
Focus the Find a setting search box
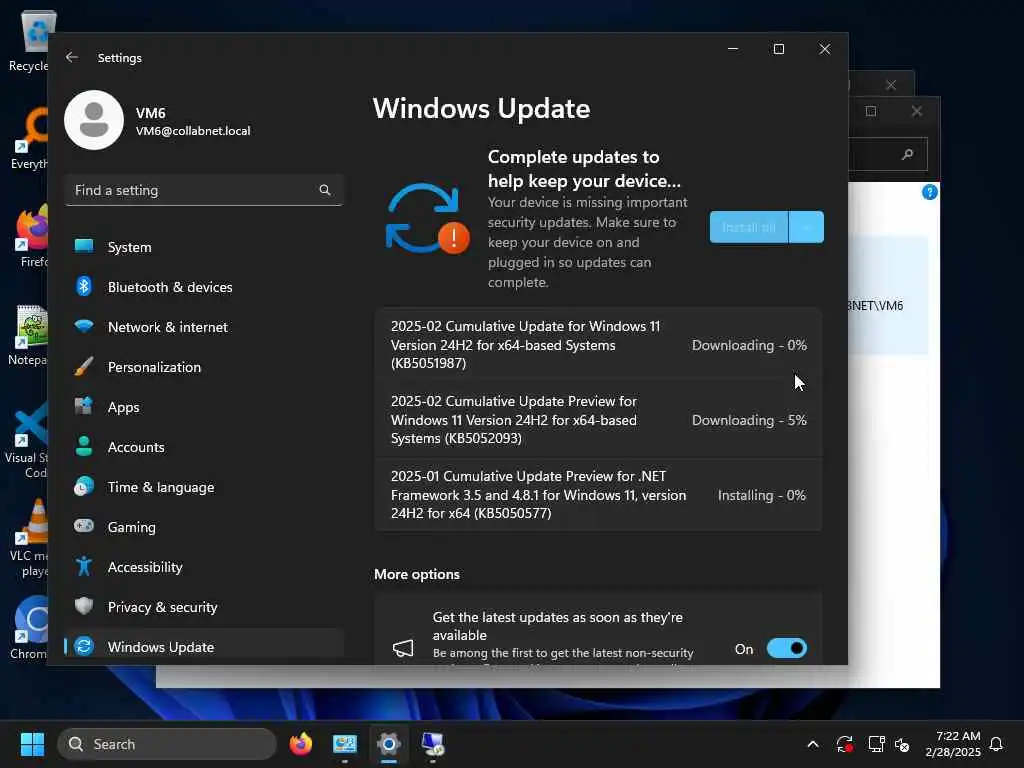(x=204, y=190)
